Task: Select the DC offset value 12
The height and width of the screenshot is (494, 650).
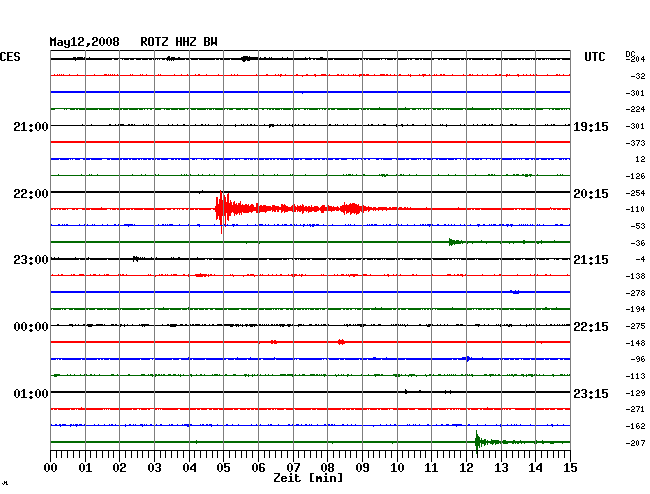Action: (x=640, y=159)
